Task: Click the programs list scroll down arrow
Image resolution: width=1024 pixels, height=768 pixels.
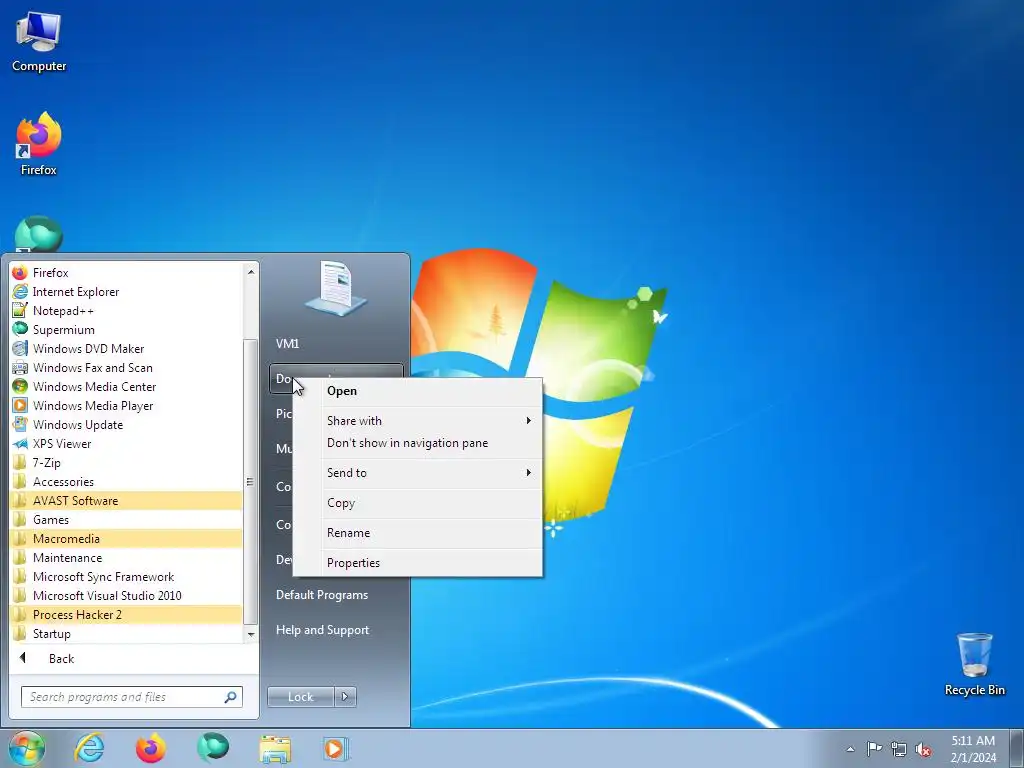Action: tap(251, 634)
